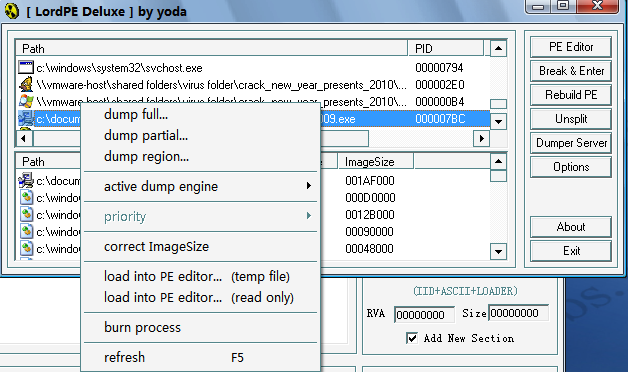628x372 pixels.
Task: Click the LordPE radiation icon in title bar
Action: pos(12,11)
